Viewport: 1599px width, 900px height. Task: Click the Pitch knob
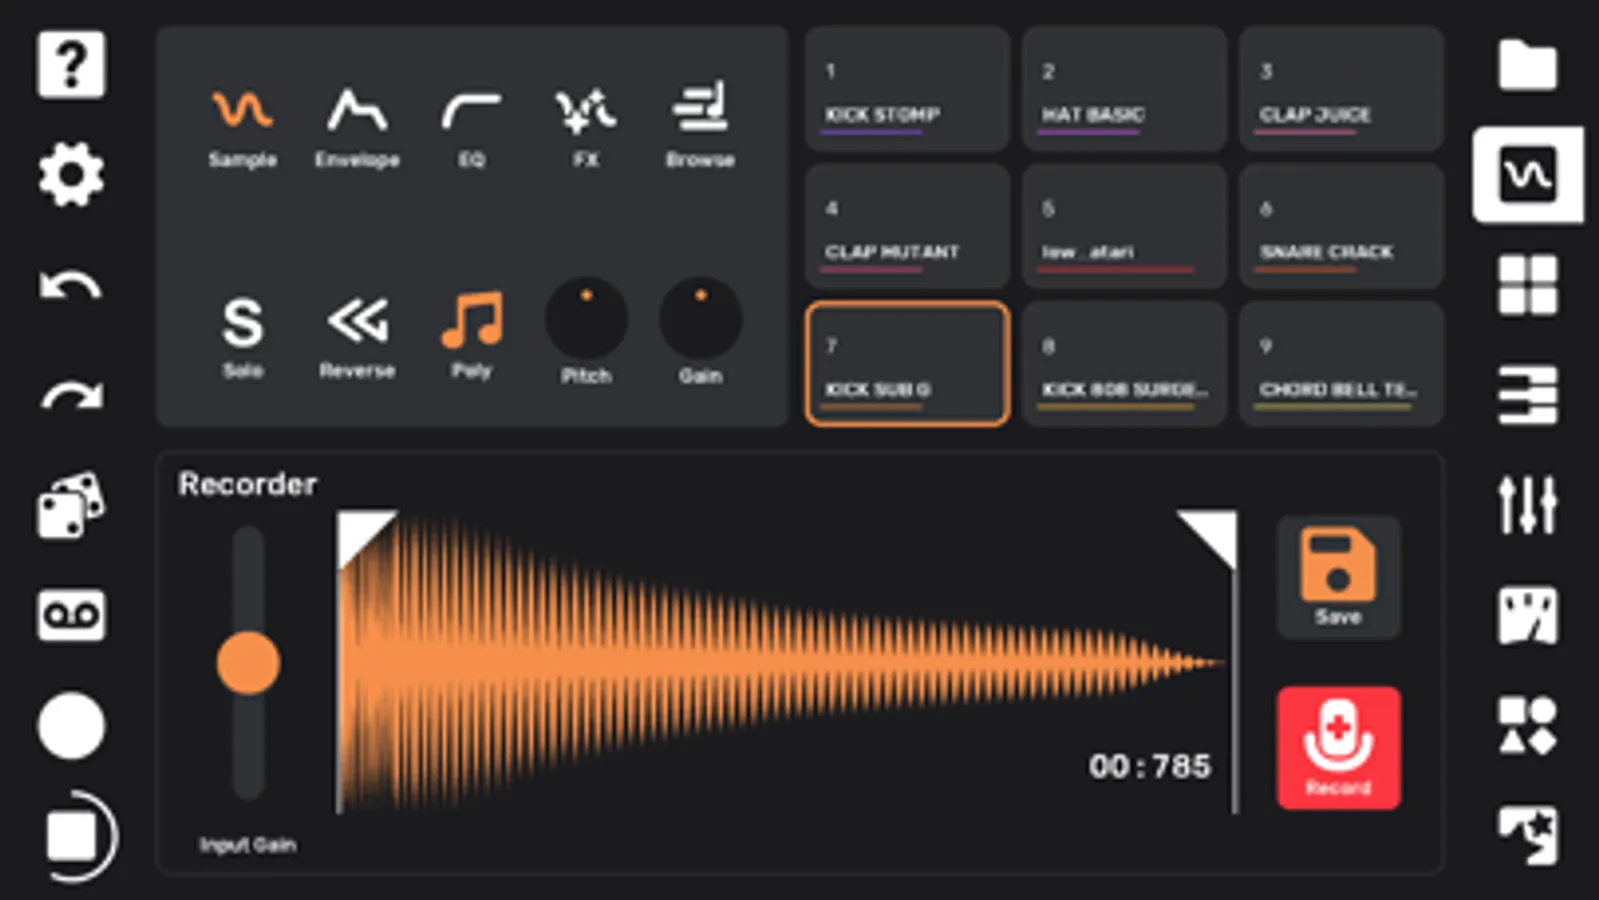[586, 318]
